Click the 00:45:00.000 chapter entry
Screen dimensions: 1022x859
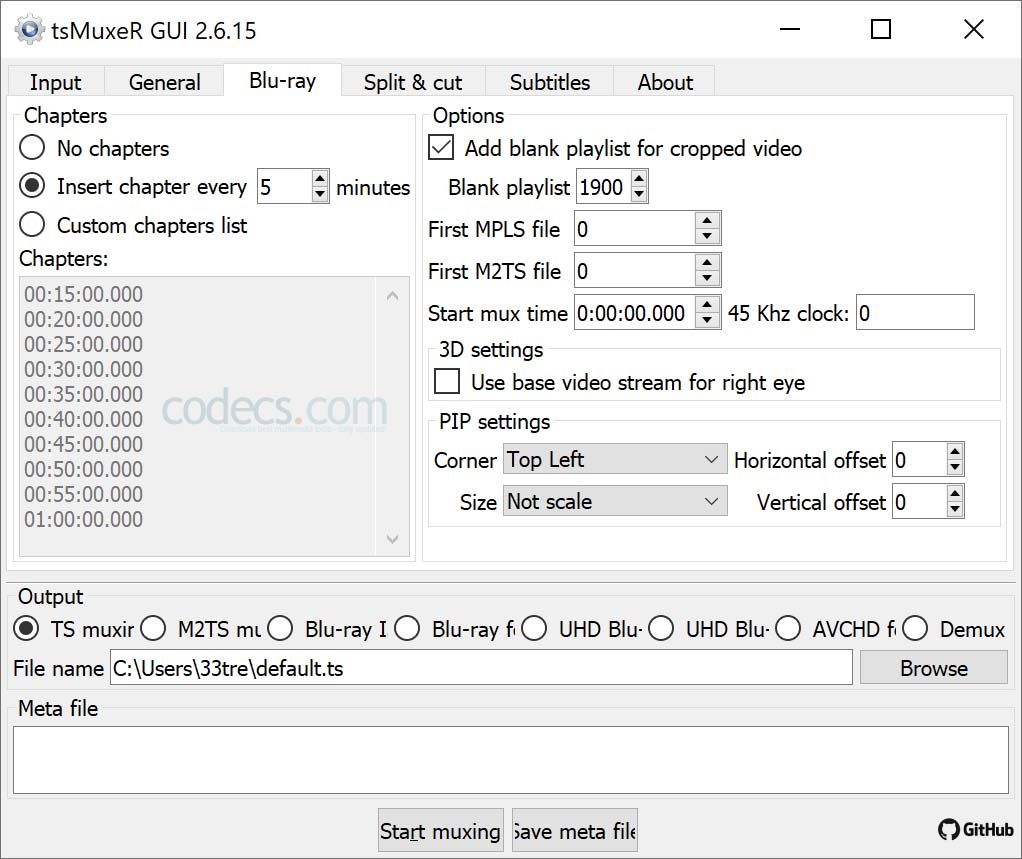(83, 444)
